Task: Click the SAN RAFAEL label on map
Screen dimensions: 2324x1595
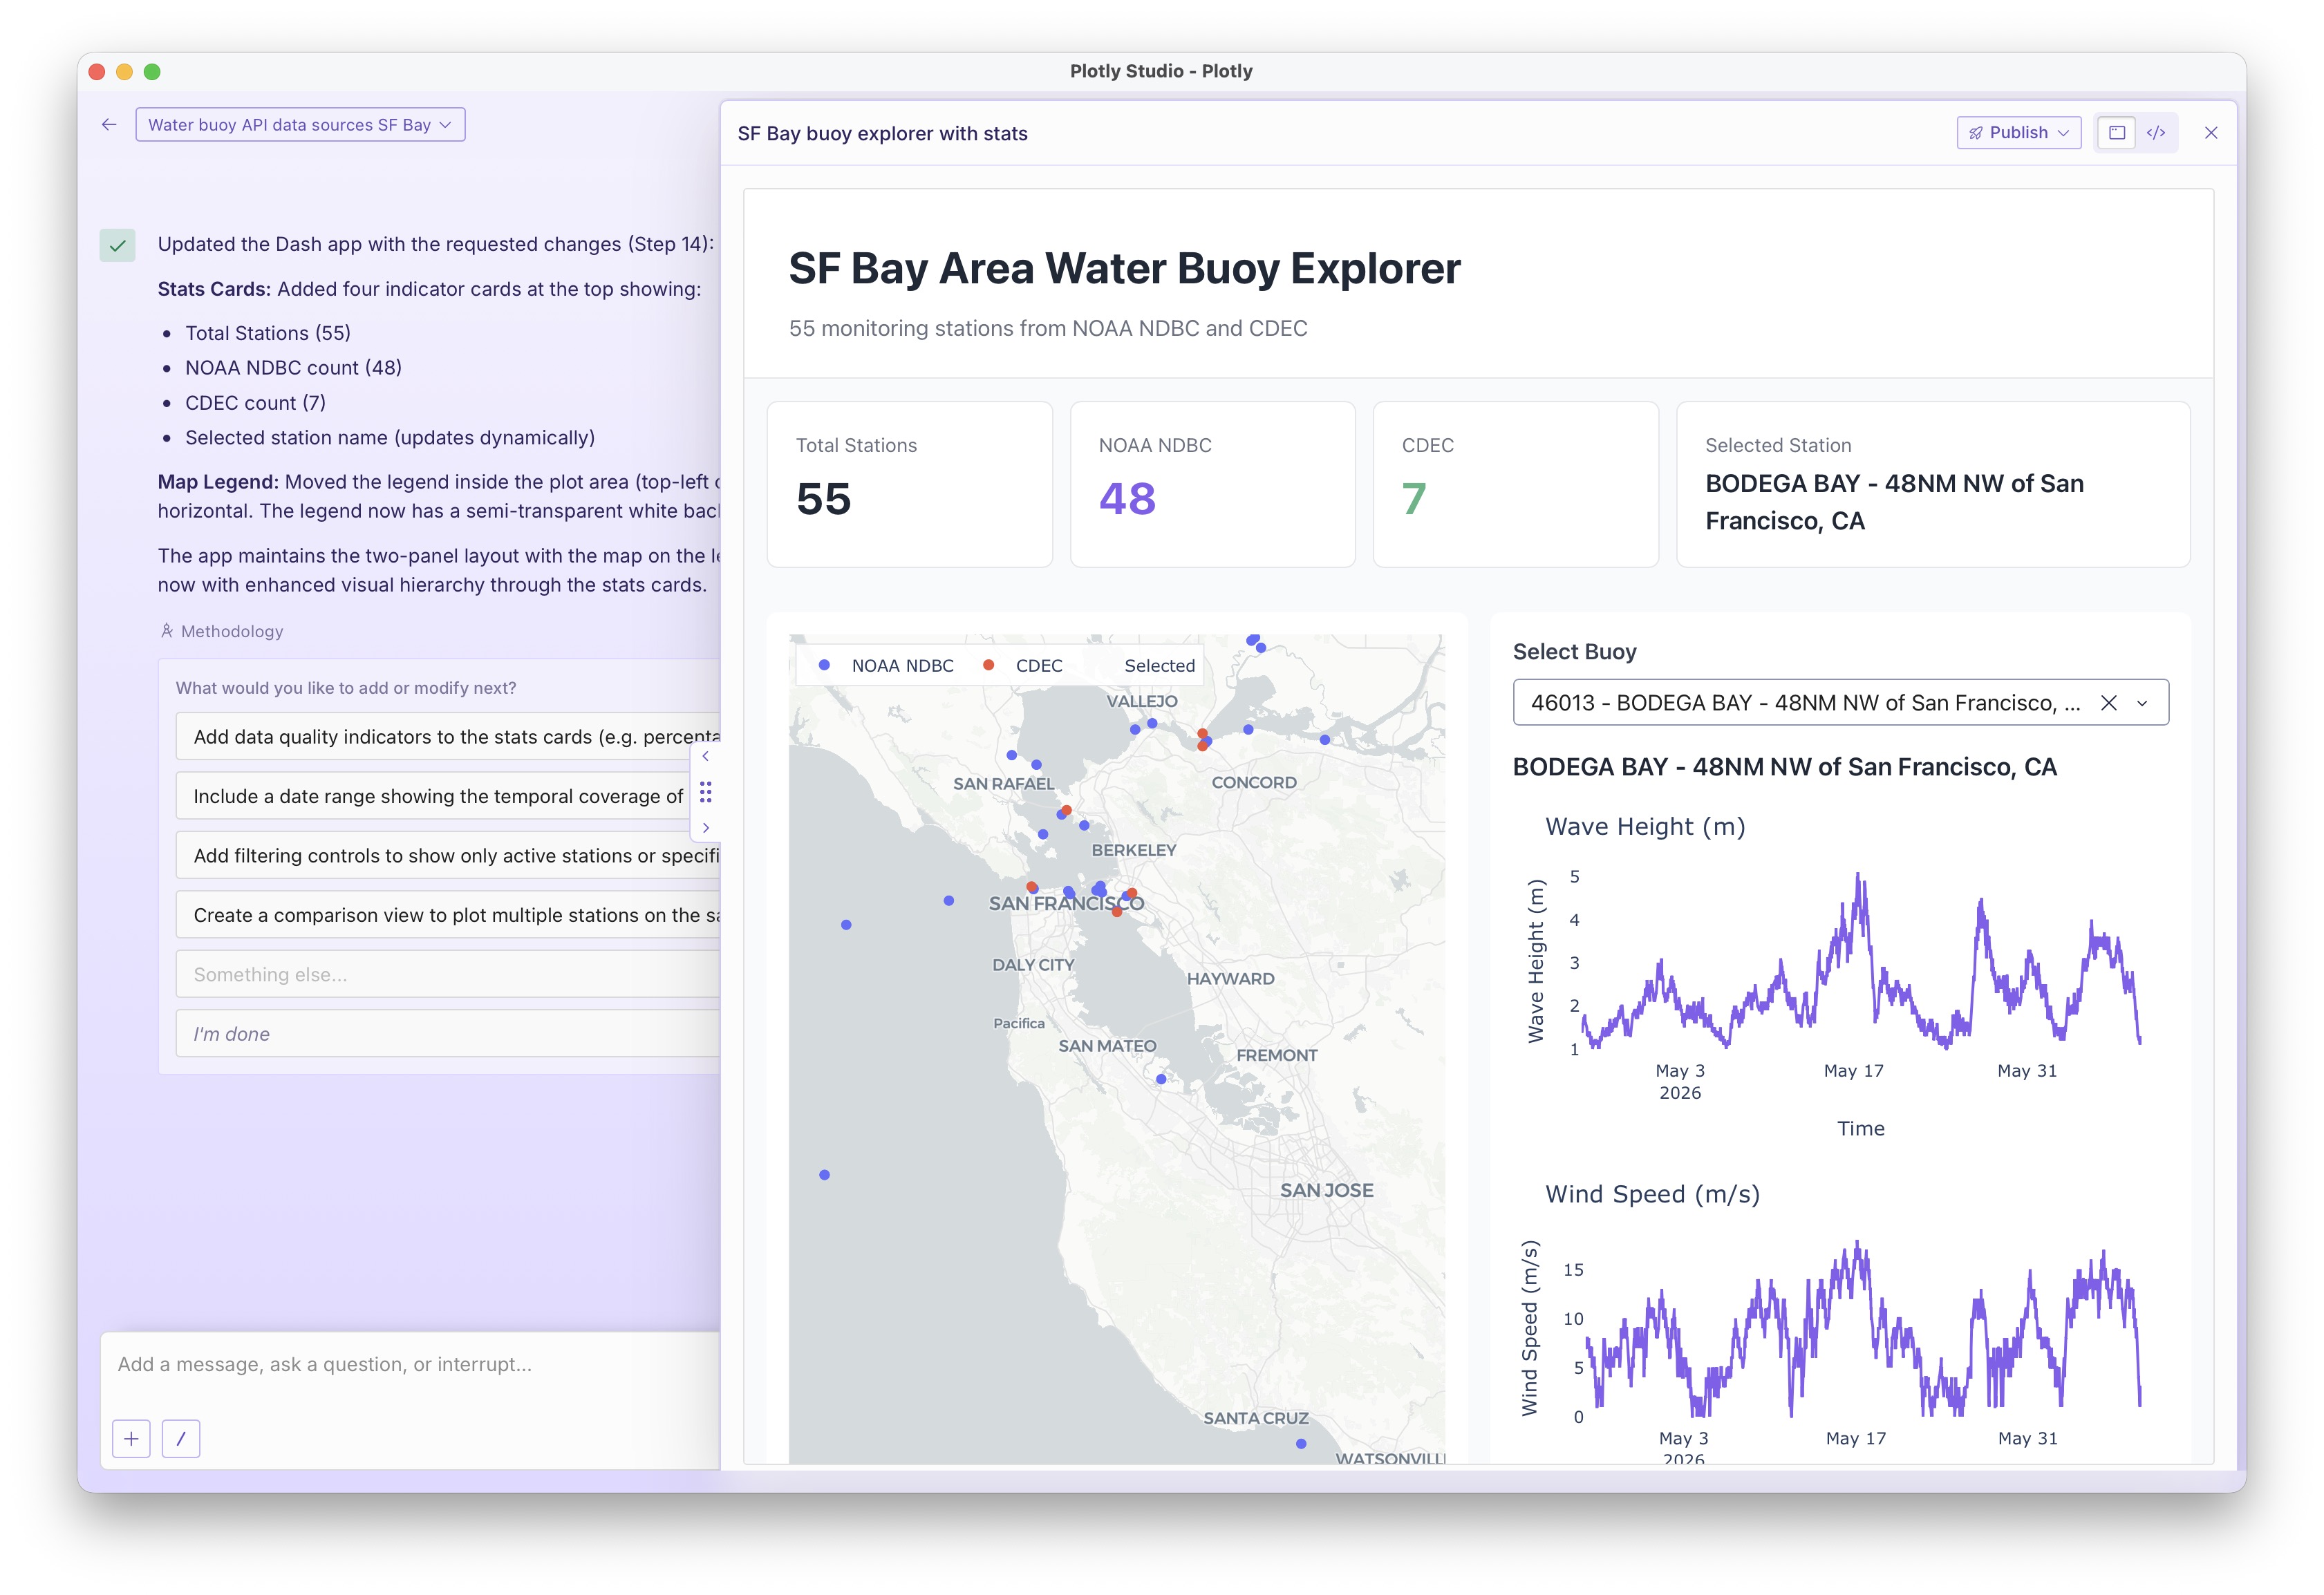Action: point(1003,784)
